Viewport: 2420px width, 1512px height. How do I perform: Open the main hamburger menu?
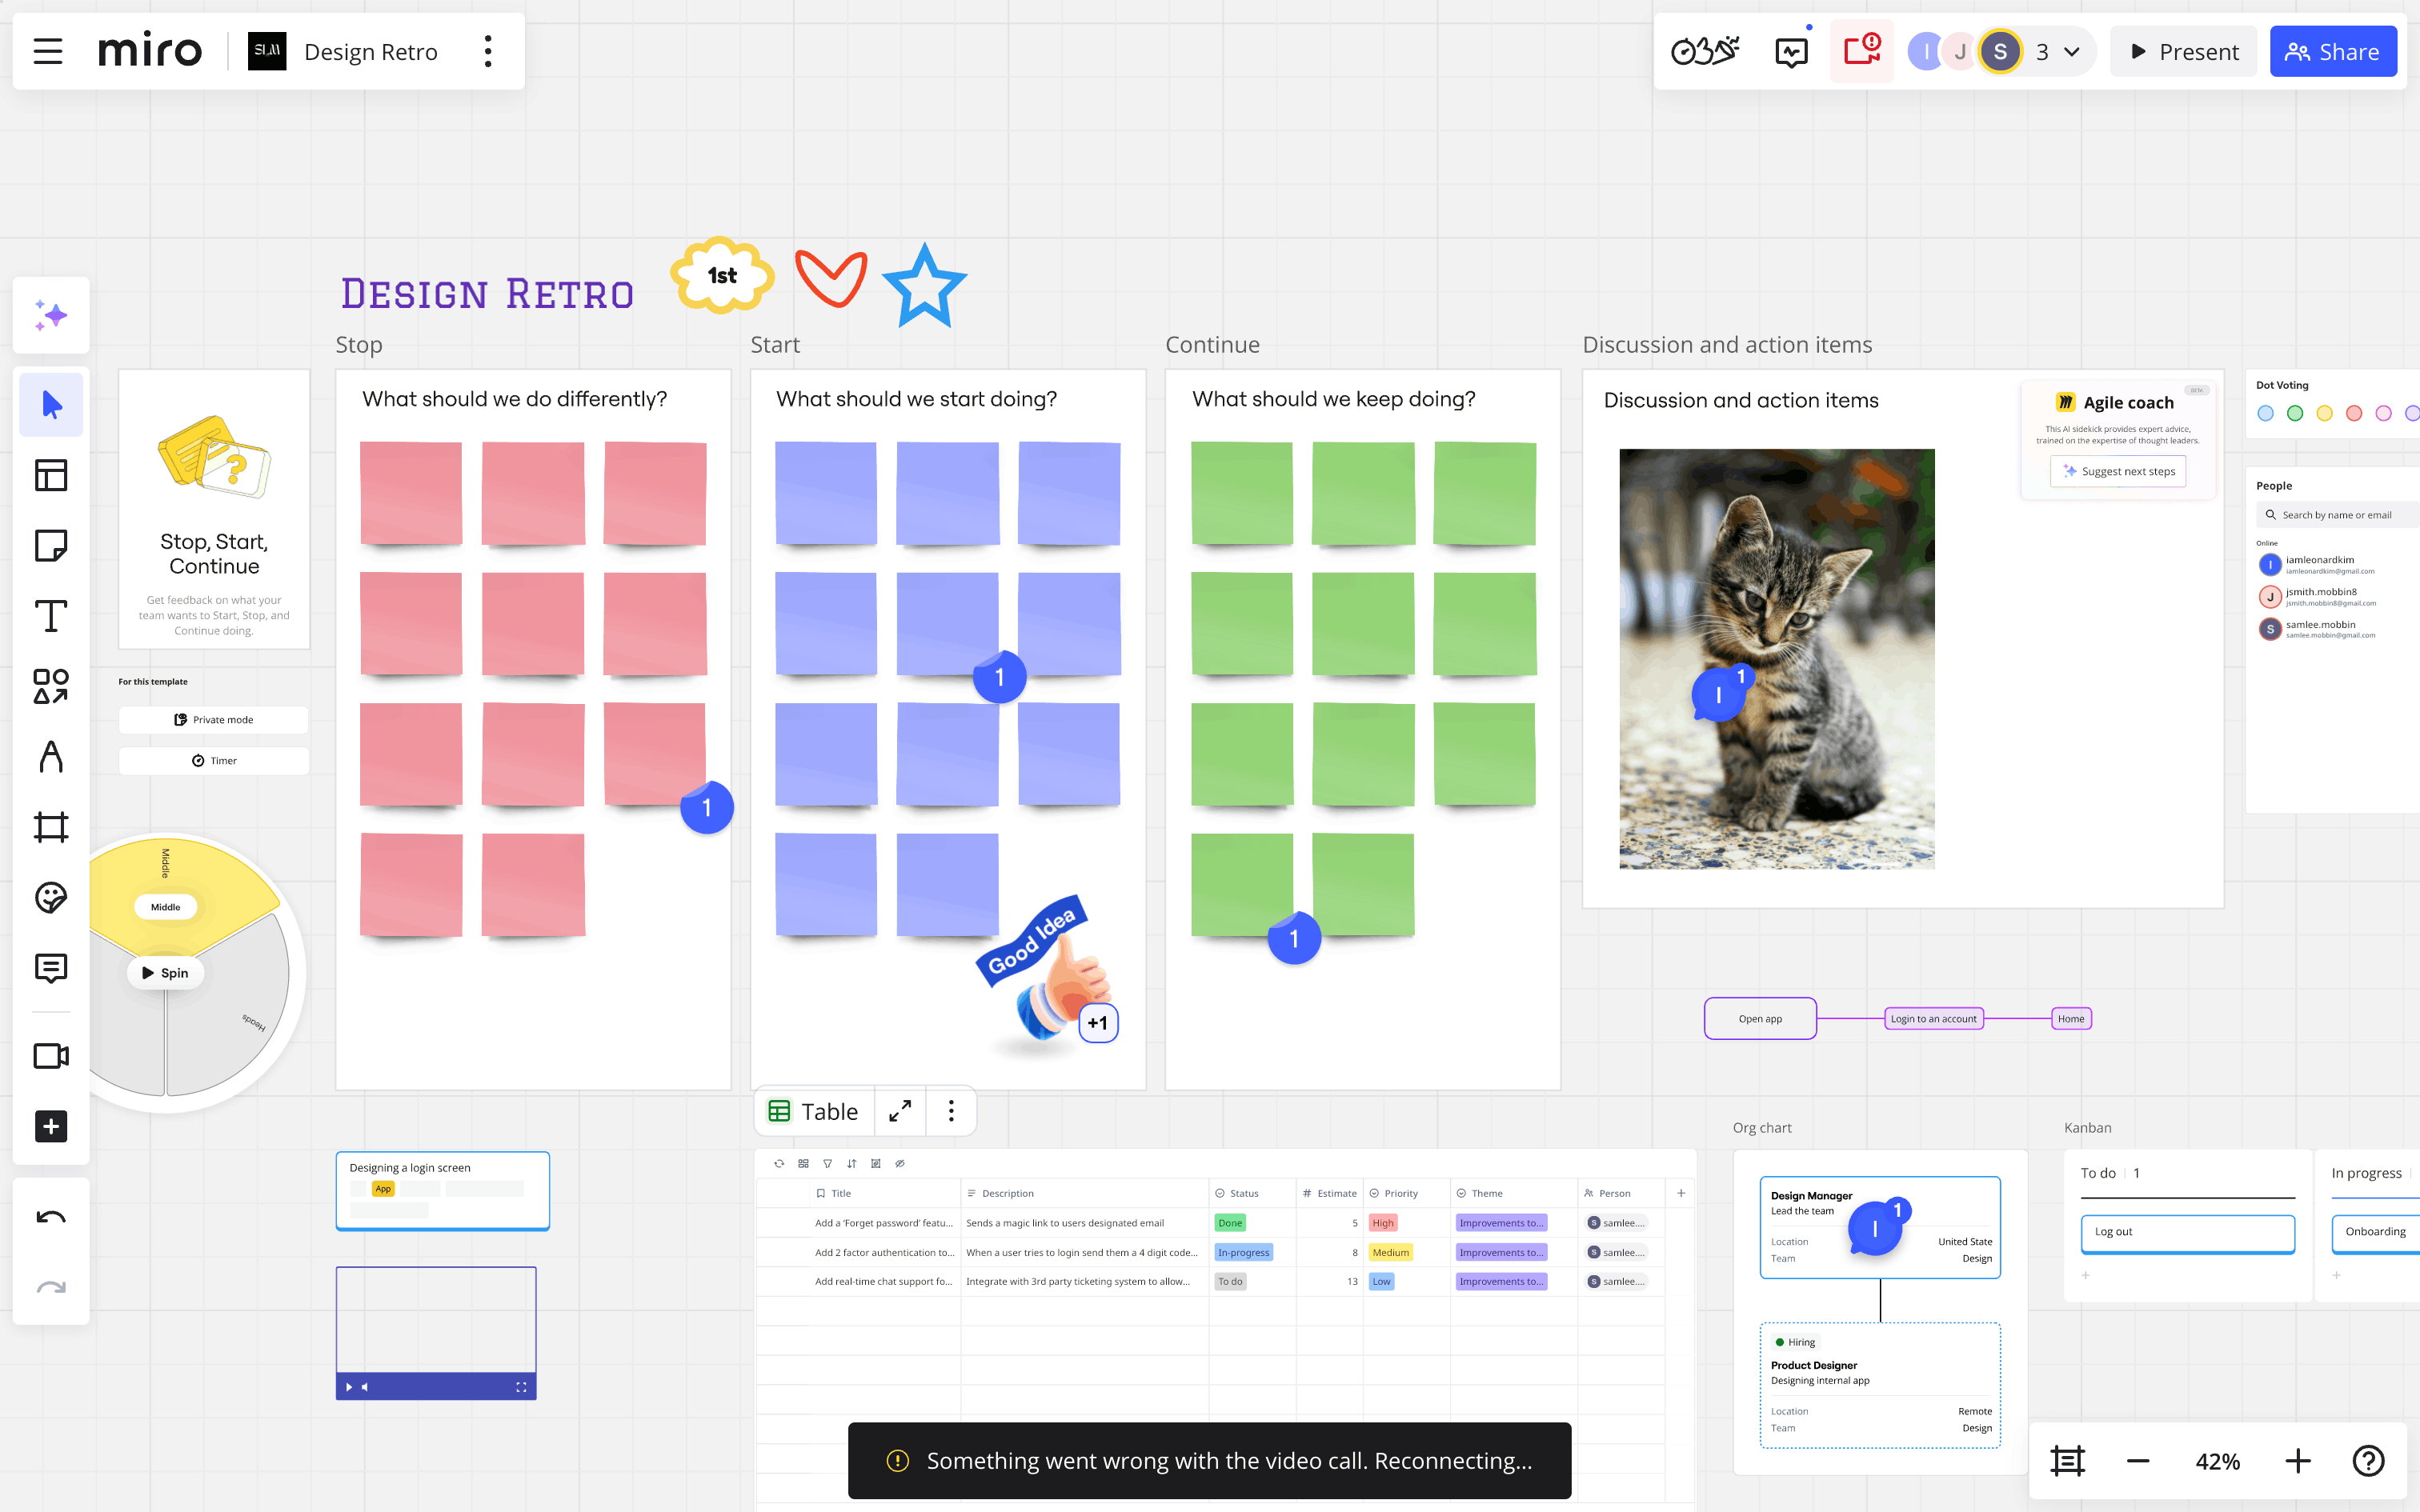pyautogui.click(x=48, y=51)
